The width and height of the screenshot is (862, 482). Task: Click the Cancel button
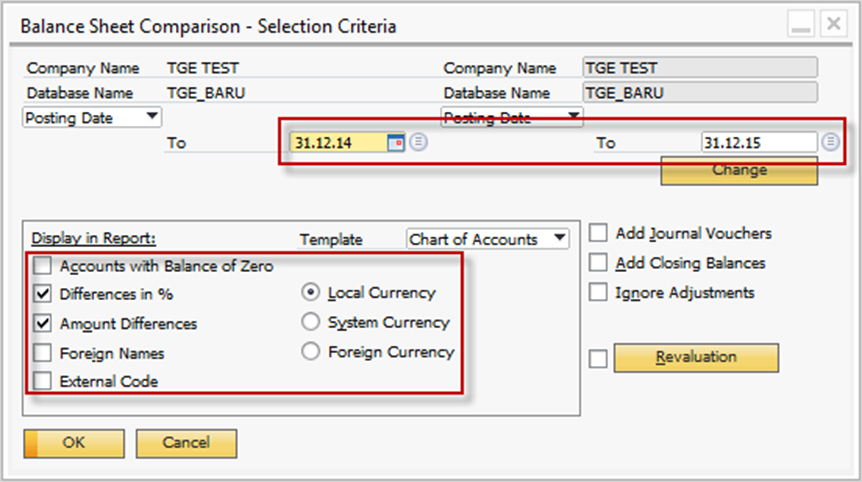click(x=186, y=443)
